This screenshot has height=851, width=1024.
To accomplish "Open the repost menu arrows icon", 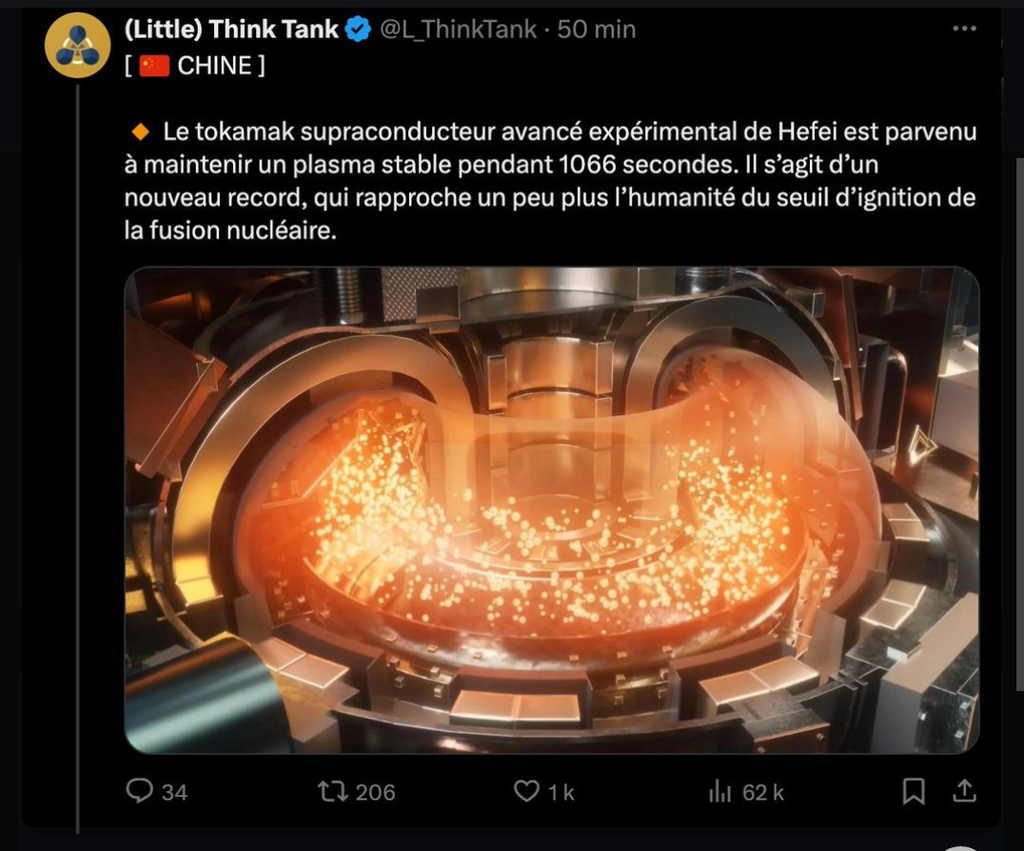I will 331,792.
